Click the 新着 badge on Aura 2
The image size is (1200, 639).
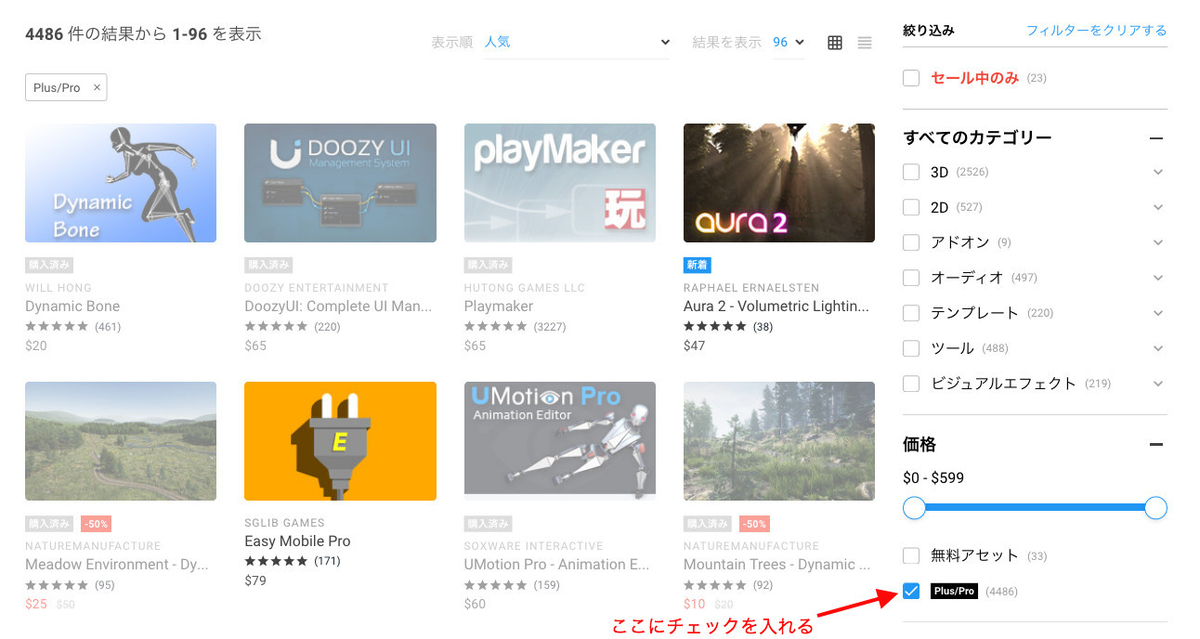697,265
